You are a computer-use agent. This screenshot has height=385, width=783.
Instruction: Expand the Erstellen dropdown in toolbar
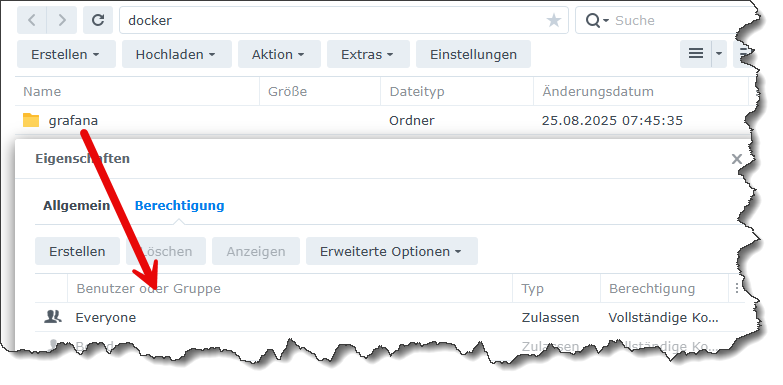click(x=66, y=54)
